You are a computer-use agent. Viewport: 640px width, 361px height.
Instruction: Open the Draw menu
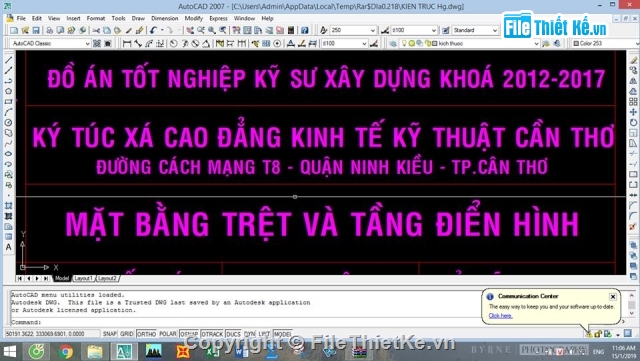tap(138, 18)
